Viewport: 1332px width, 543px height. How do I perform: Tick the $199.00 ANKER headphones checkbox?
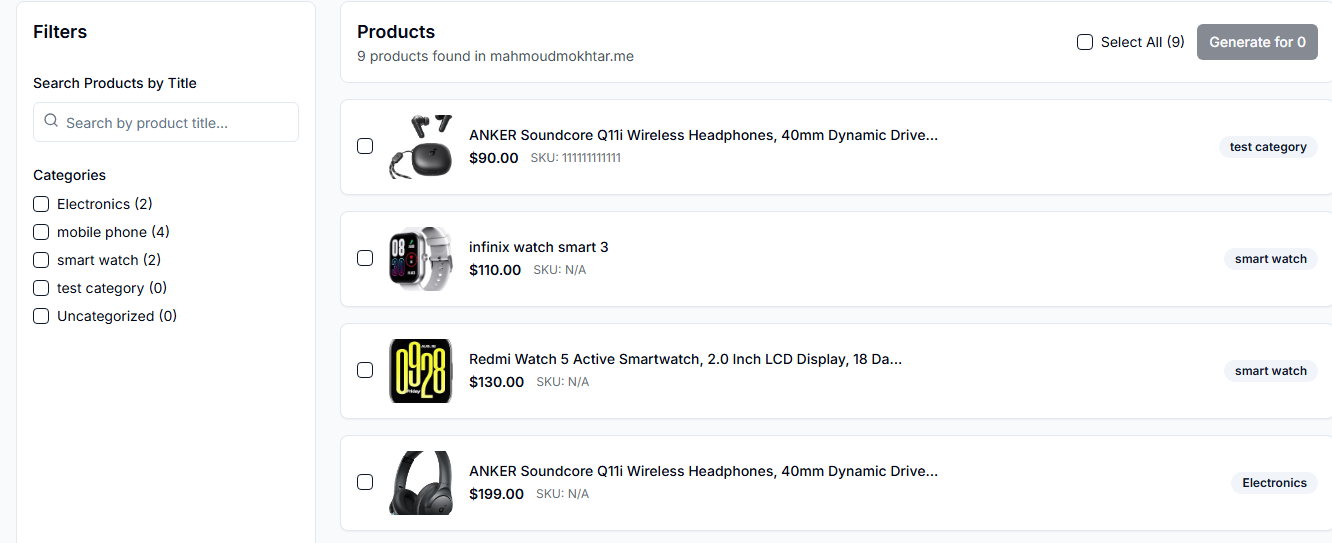tap(365, 482)
